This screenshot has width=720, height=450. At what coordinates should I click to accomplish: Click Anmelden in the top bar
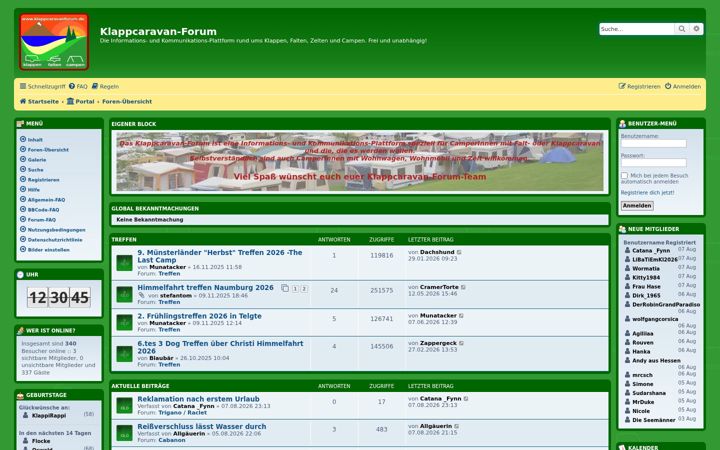coord(683,86)
